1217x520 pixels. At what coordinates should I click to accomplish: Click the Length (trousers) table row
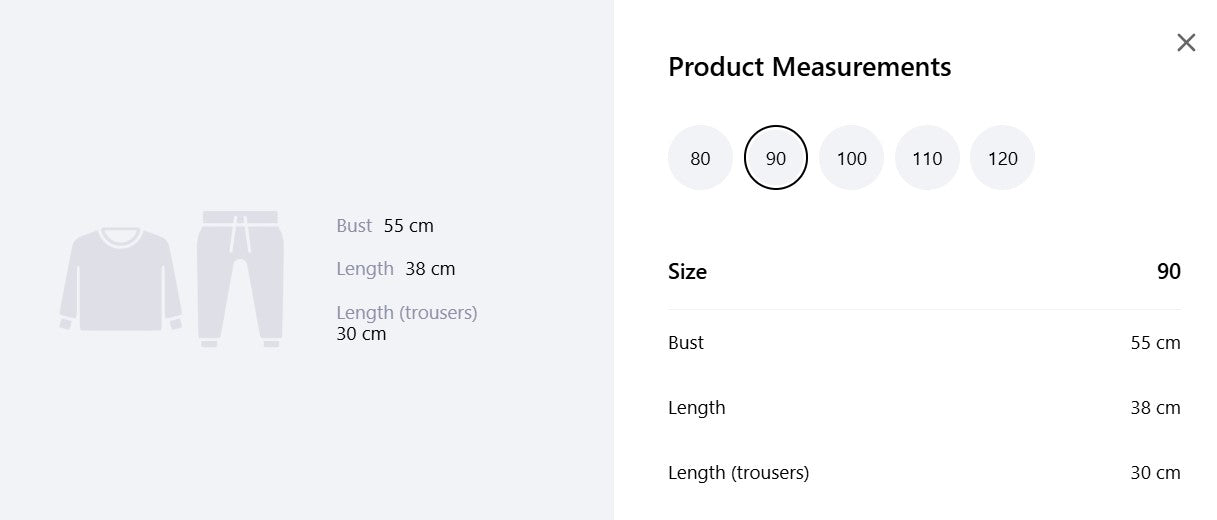[x=924, y=473]
